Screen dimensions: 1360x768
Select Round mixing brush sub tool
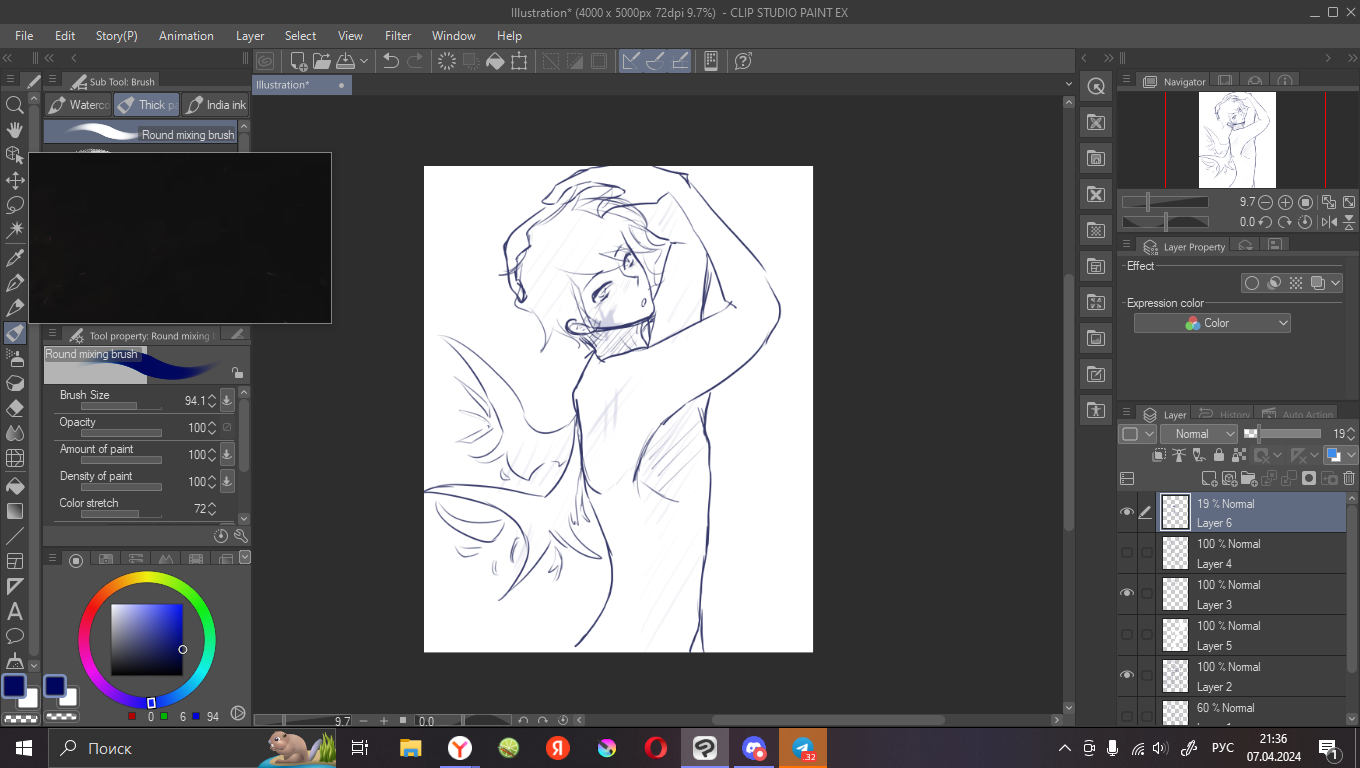(x=141, y=133)
